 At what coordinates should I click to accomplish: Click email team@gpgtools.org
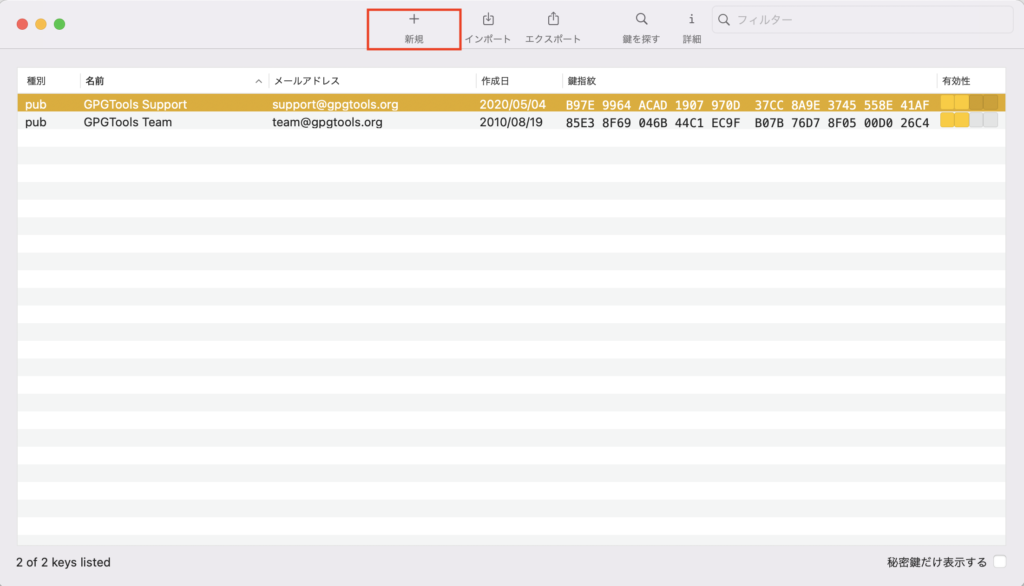point(327,122)
